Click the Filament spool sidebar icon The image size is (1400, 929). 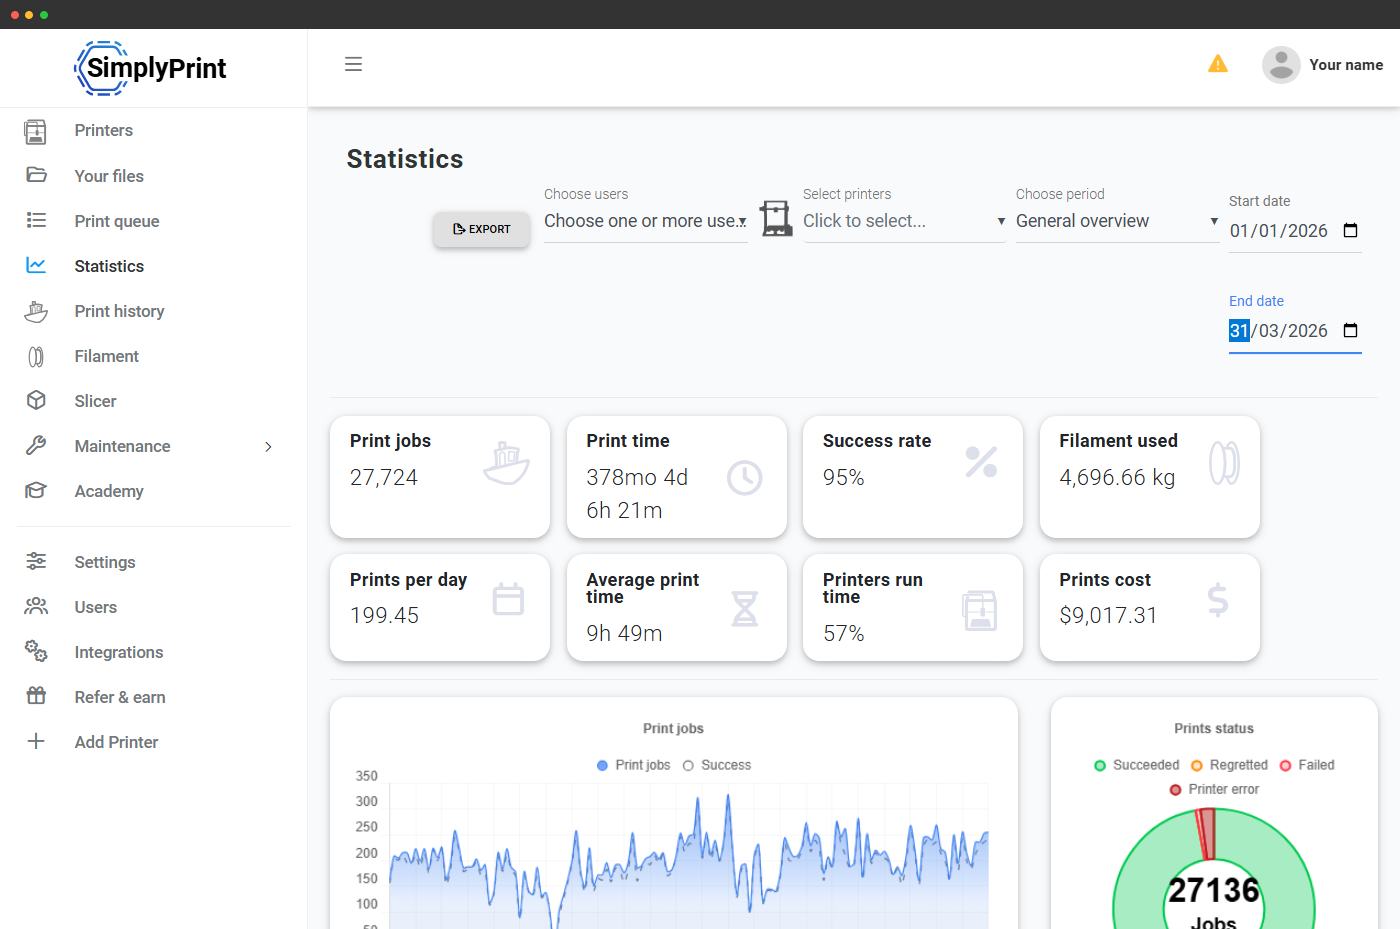click(36, 357)
